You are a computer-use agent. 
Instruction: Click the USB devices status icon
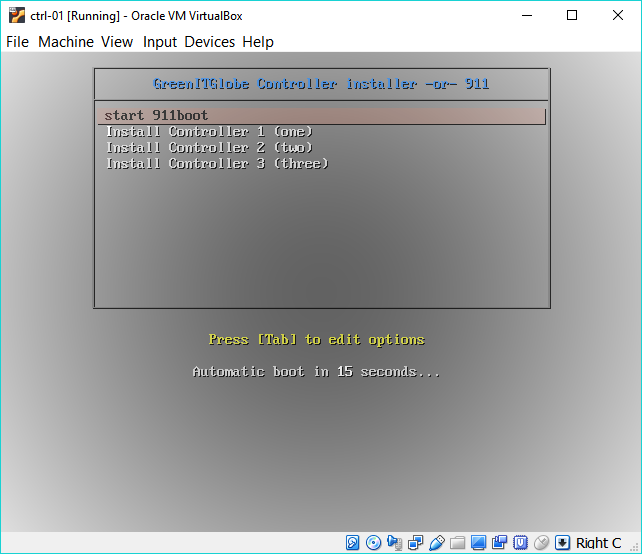coord(437,543)
